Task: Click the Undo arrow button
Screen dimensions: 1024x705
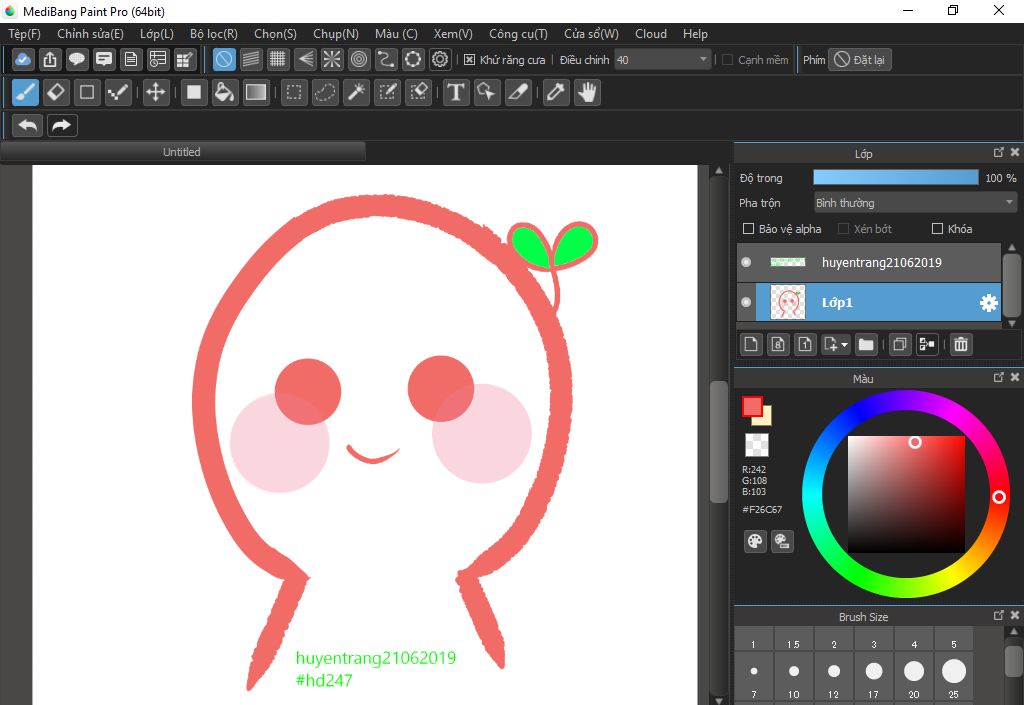Action: click(28, 125)
